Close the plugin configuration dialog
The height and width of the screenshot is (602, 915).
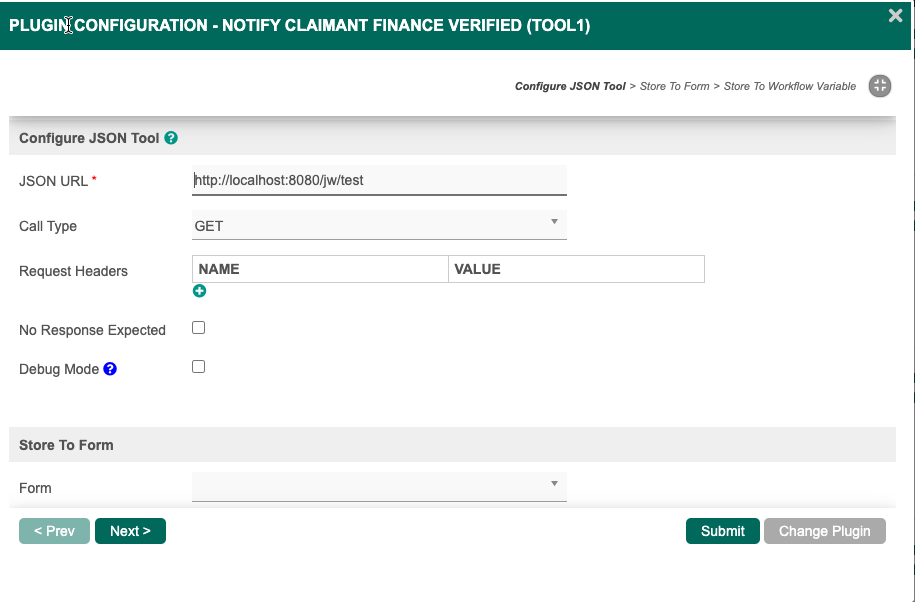[895, 16]
